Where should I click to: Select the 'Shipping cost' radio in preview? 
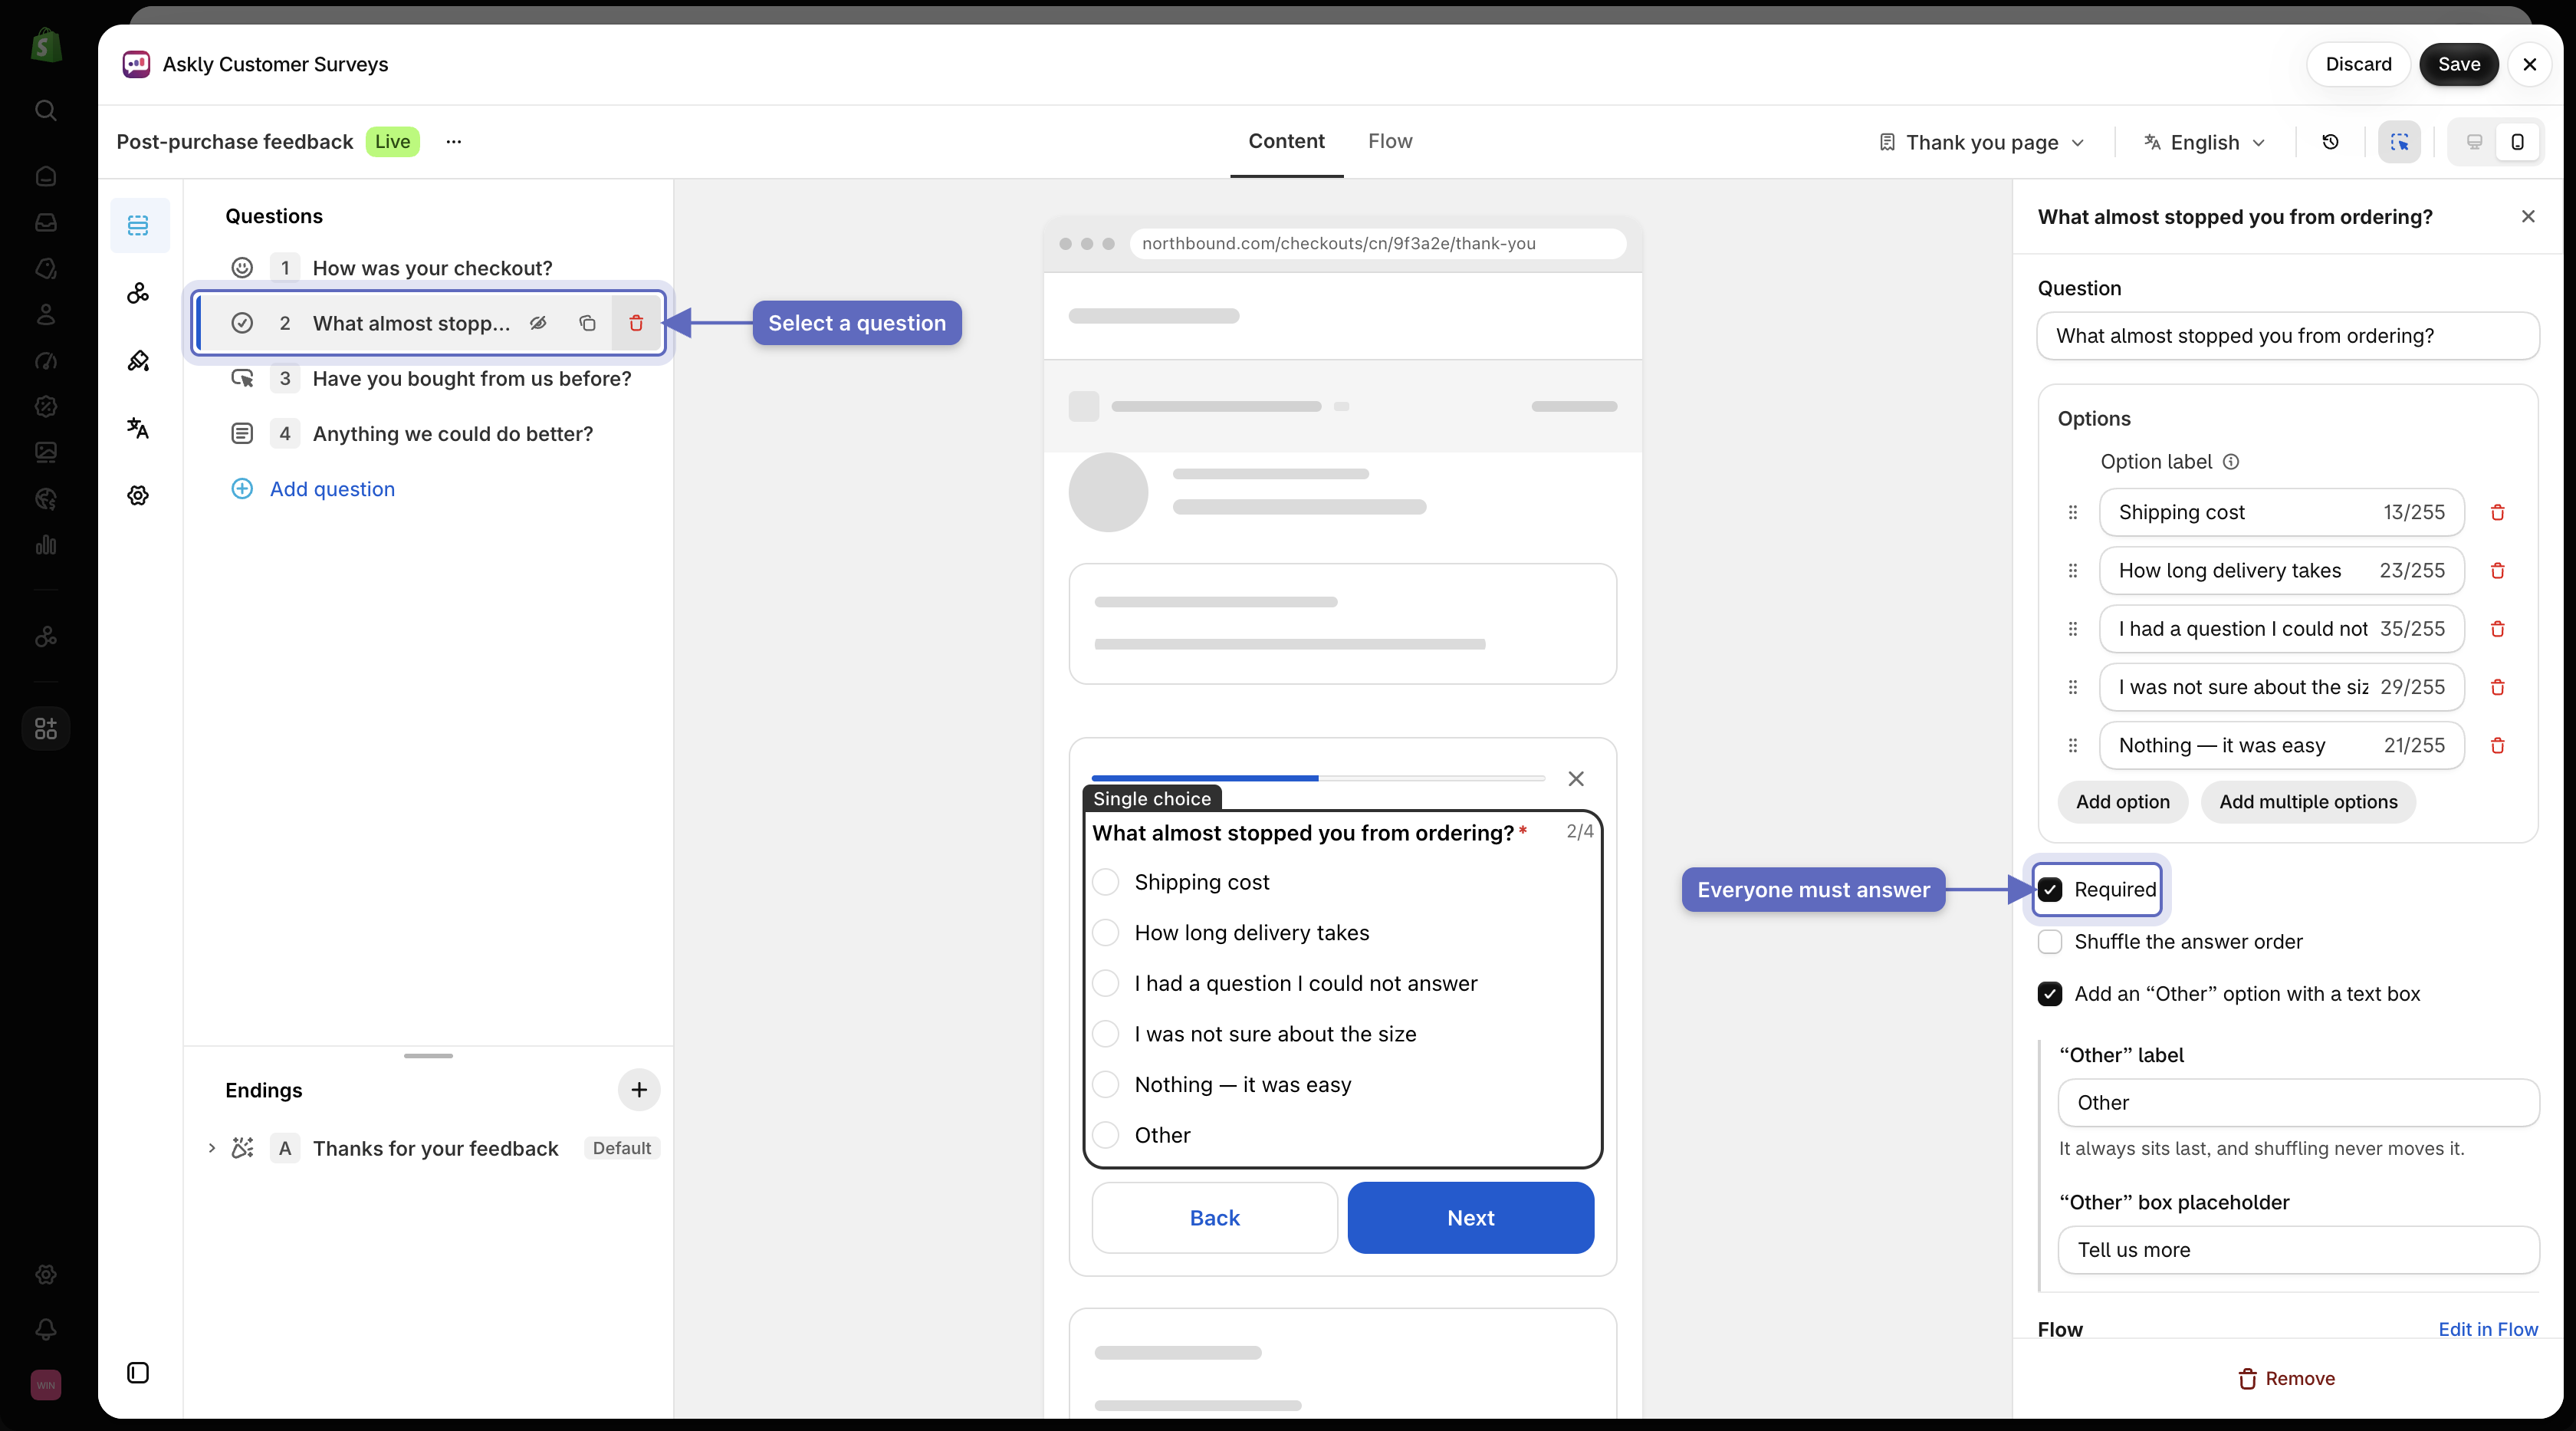[1106, 882]
